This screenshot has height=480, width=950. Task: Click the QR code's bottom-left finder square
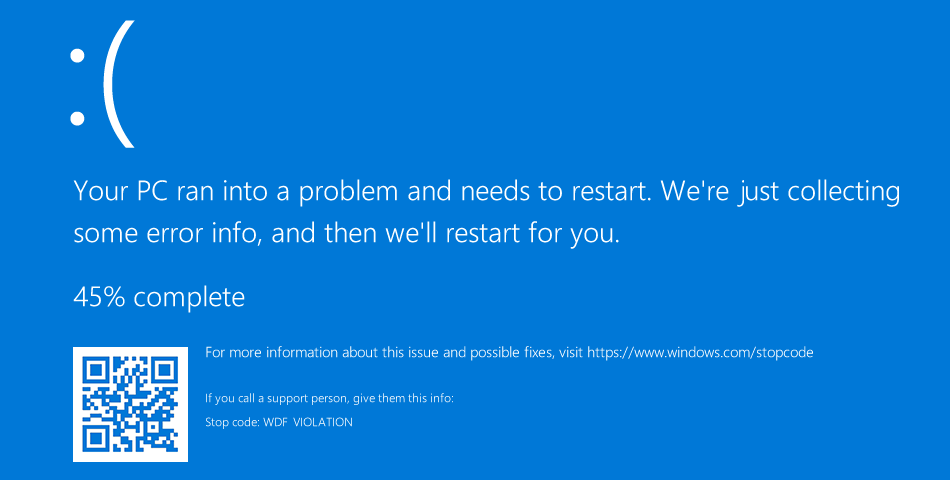click(x=95, y=439)
